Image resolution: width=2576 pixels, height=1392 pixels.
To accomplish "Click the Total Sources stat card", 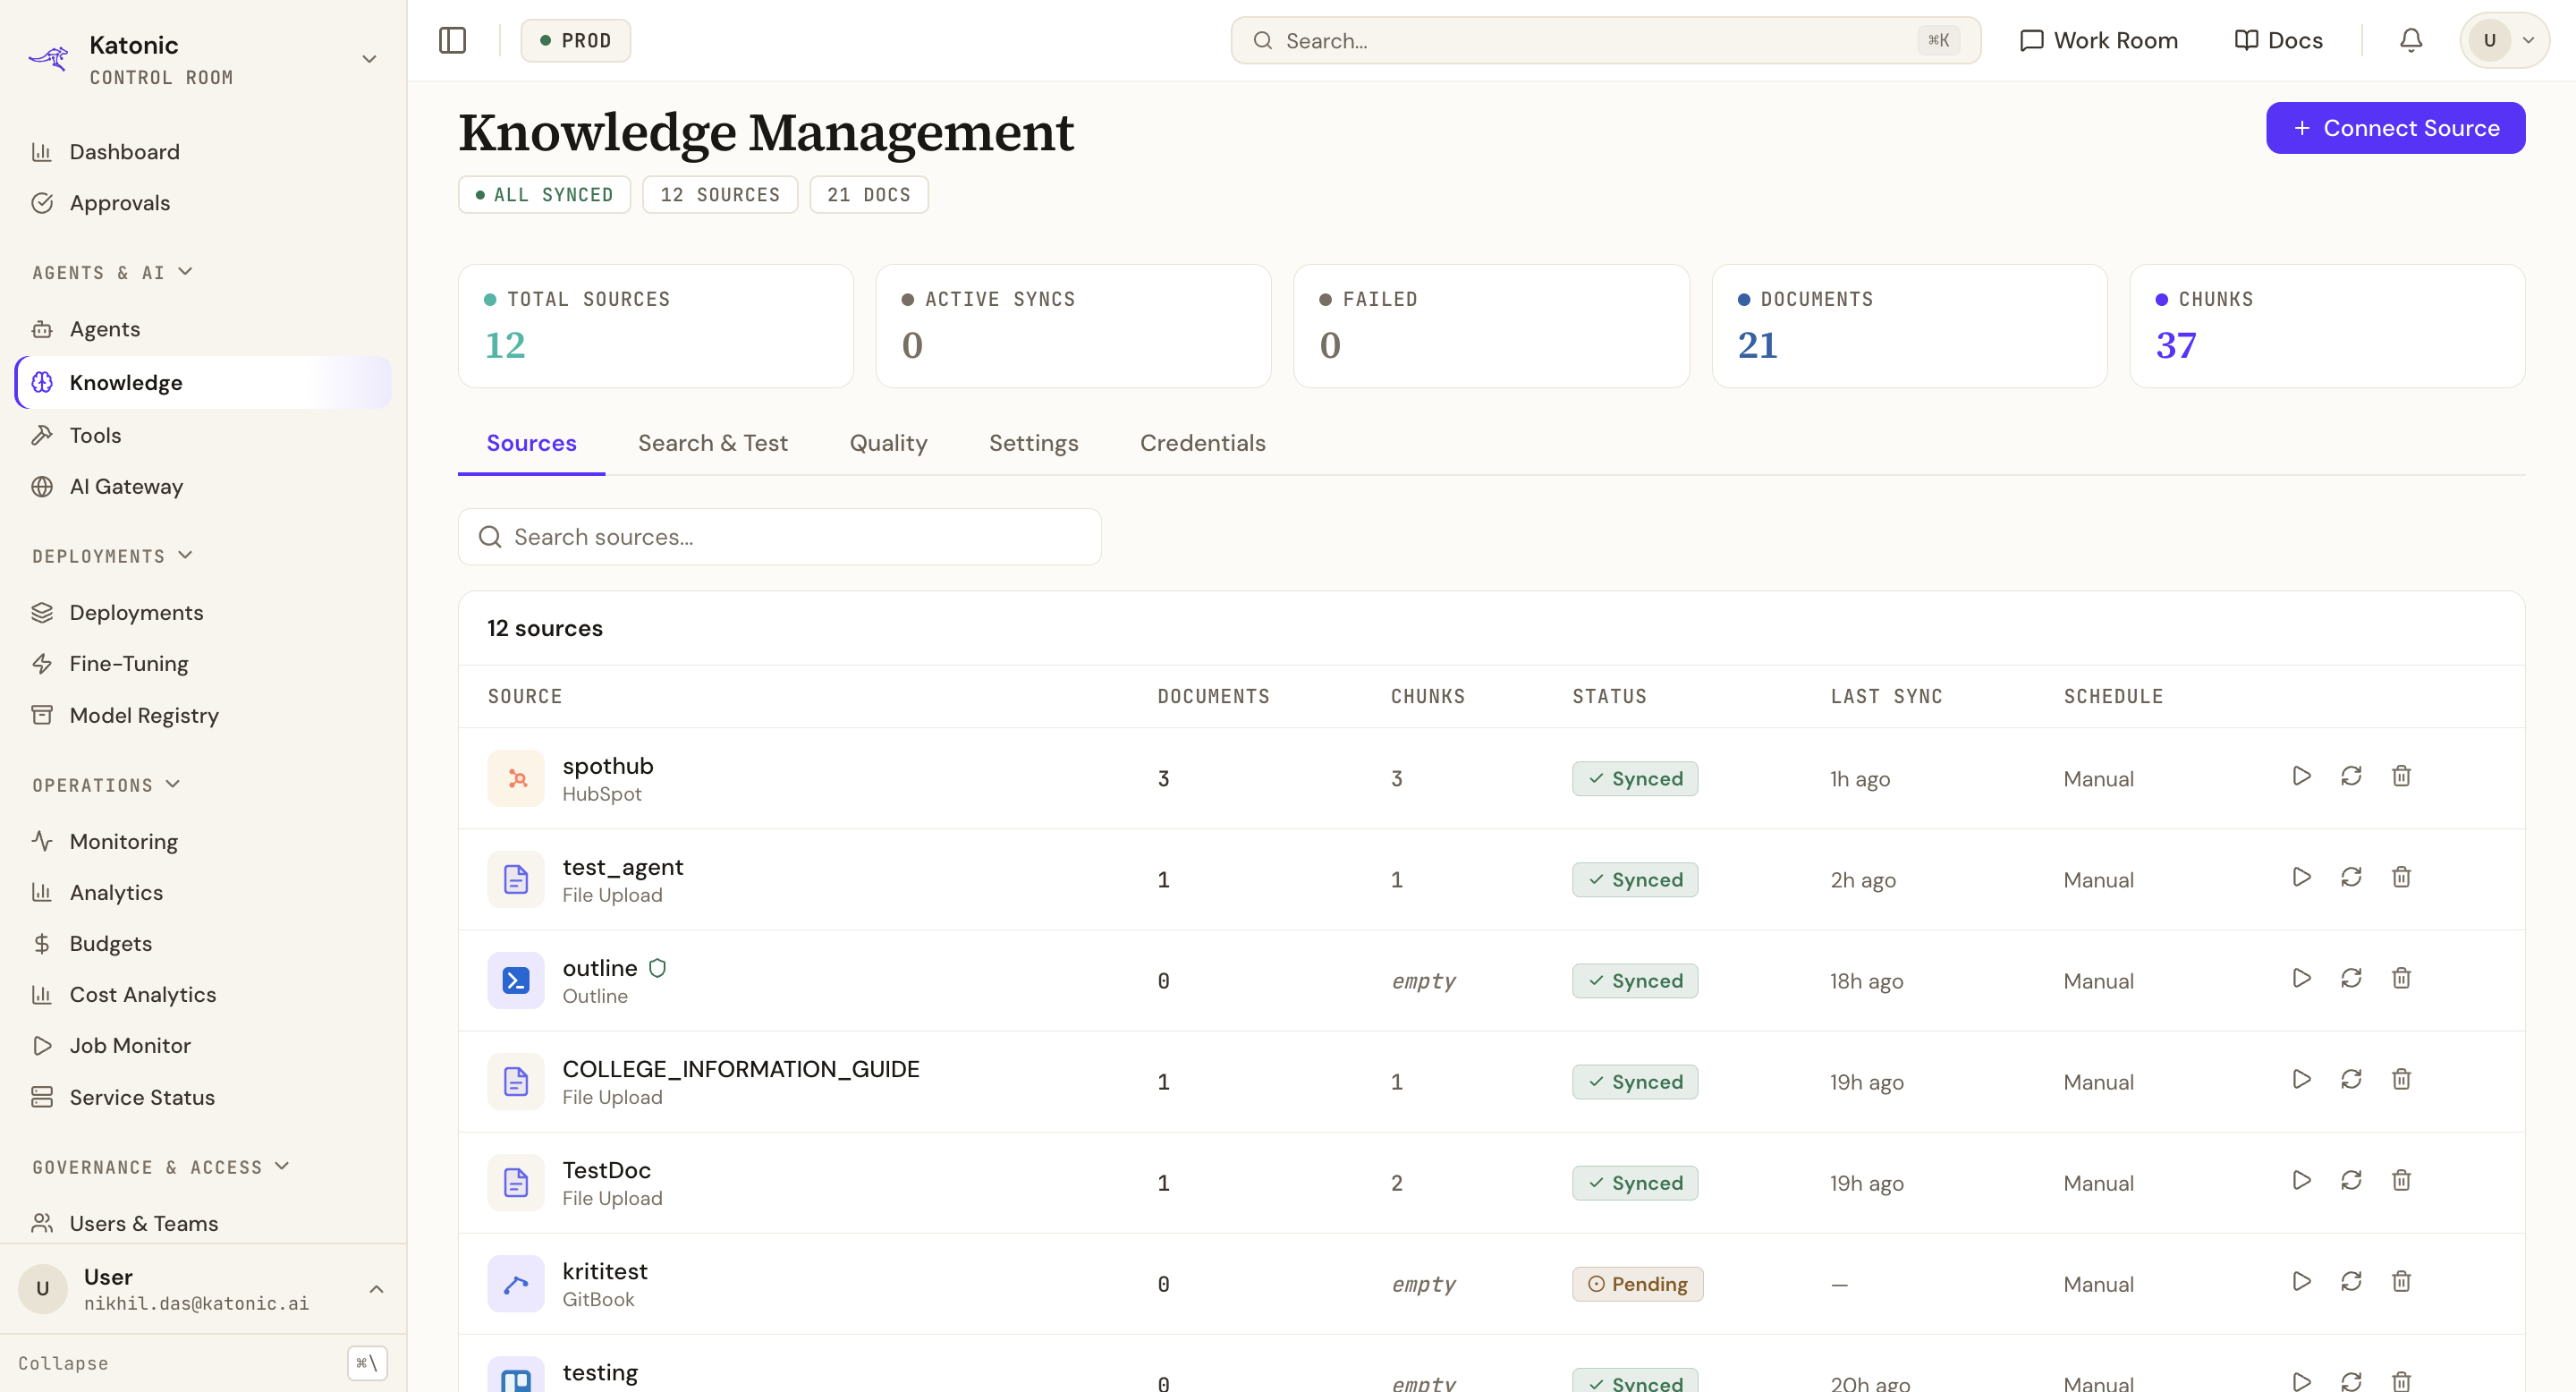I will pyautogui.click(x=655, y=326).
